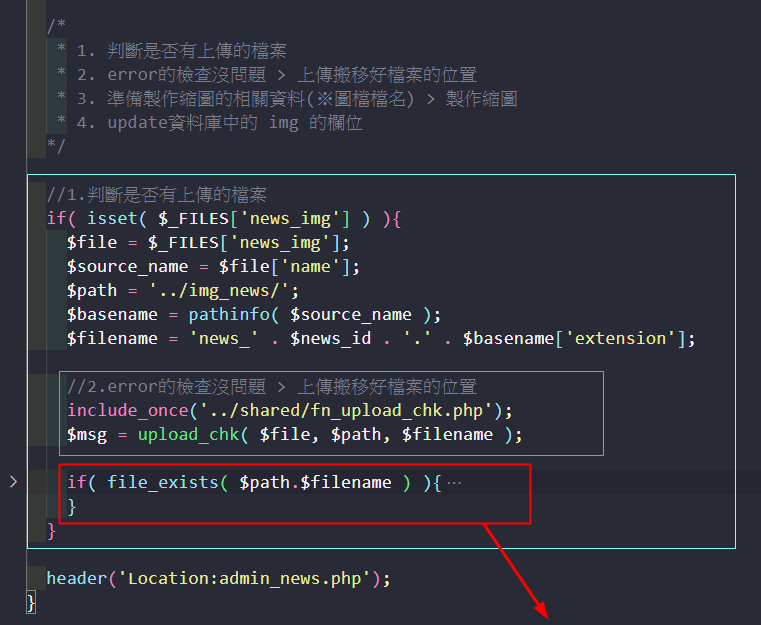Click the isset function name

(112, 219)
